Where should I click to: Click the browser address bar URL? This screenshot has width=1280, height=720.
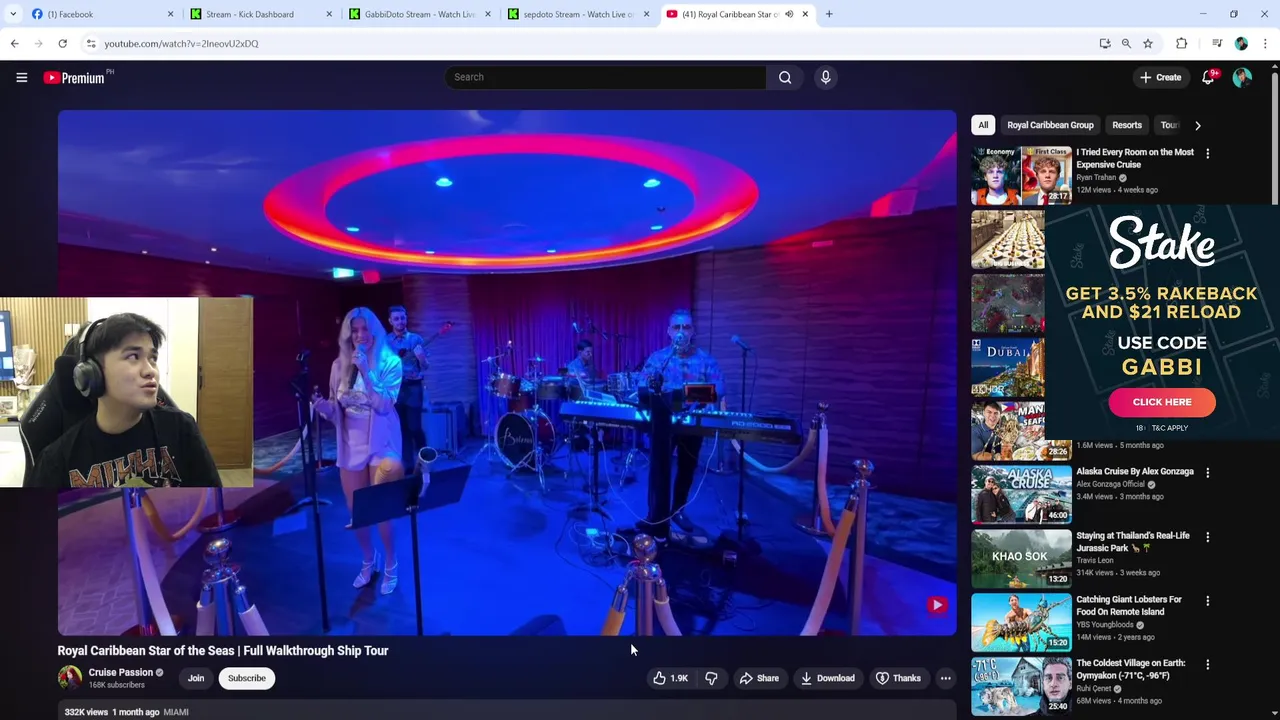coord(181,43)
